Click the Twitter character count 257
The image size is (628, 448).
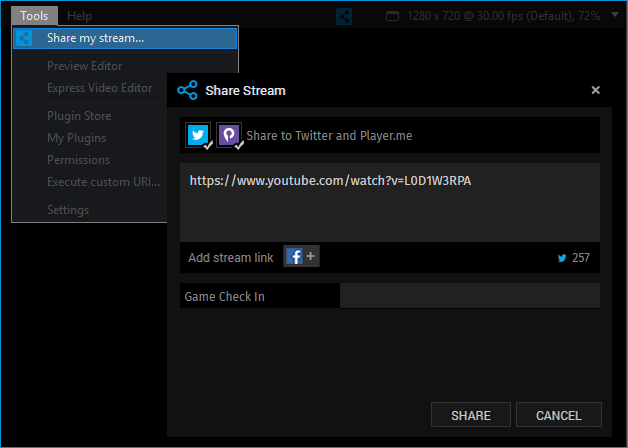click(581, 257)
